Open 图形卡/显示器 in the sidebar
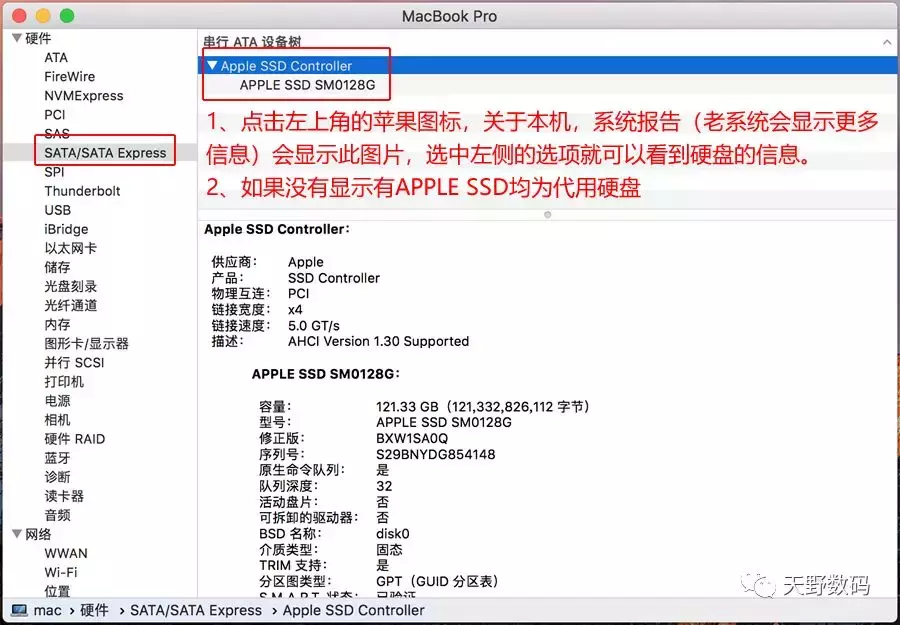Image resolution: width=900 pixels, height=625 pixels. 87,343
